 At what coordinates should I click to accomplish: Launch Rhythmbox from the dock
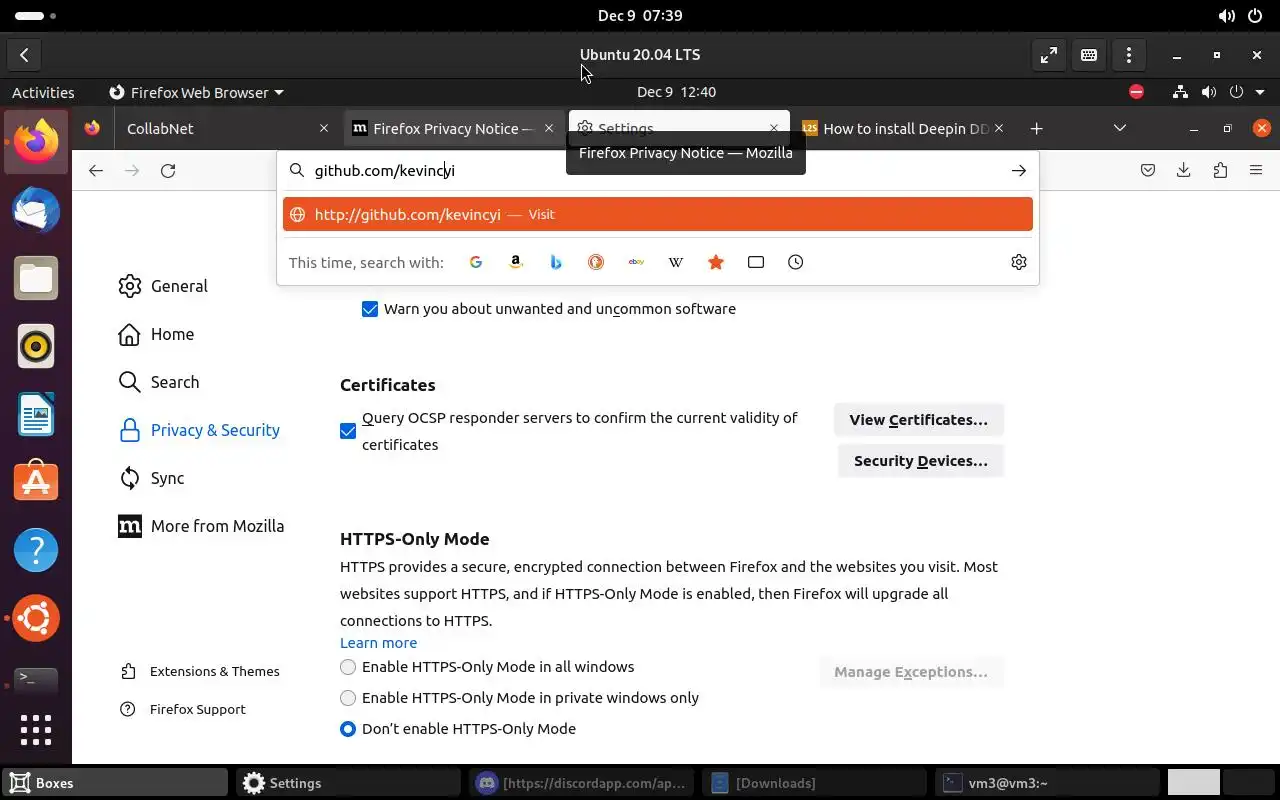point(36,347)
